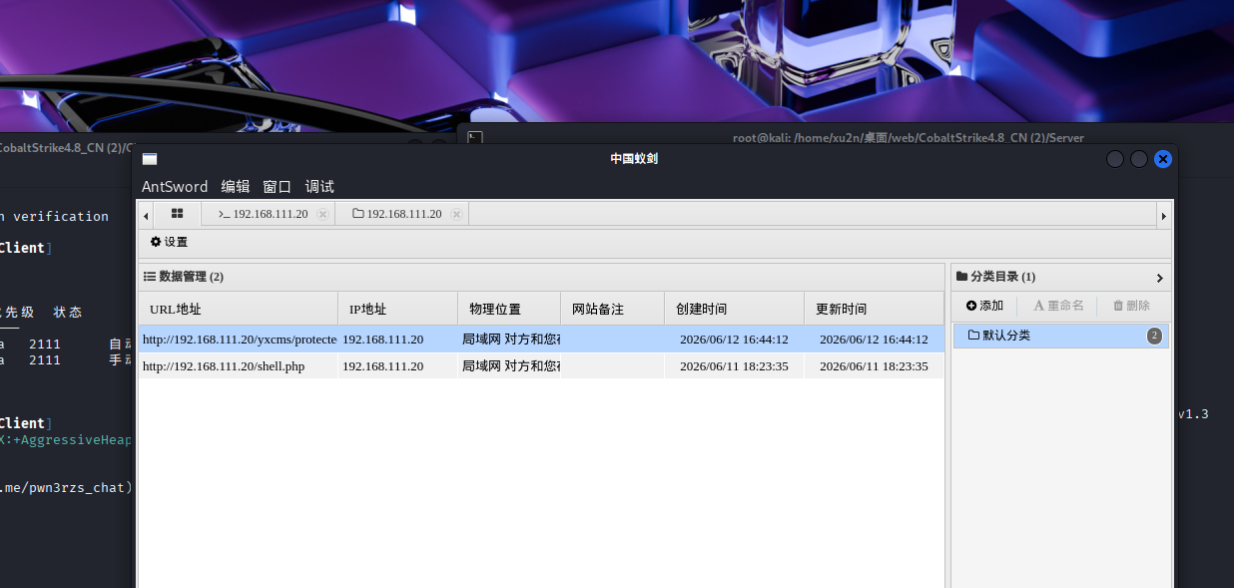Open the 编辑 menu
Image resolution: width=1234 pixels, height=588 pixels.
click(235, 187)
